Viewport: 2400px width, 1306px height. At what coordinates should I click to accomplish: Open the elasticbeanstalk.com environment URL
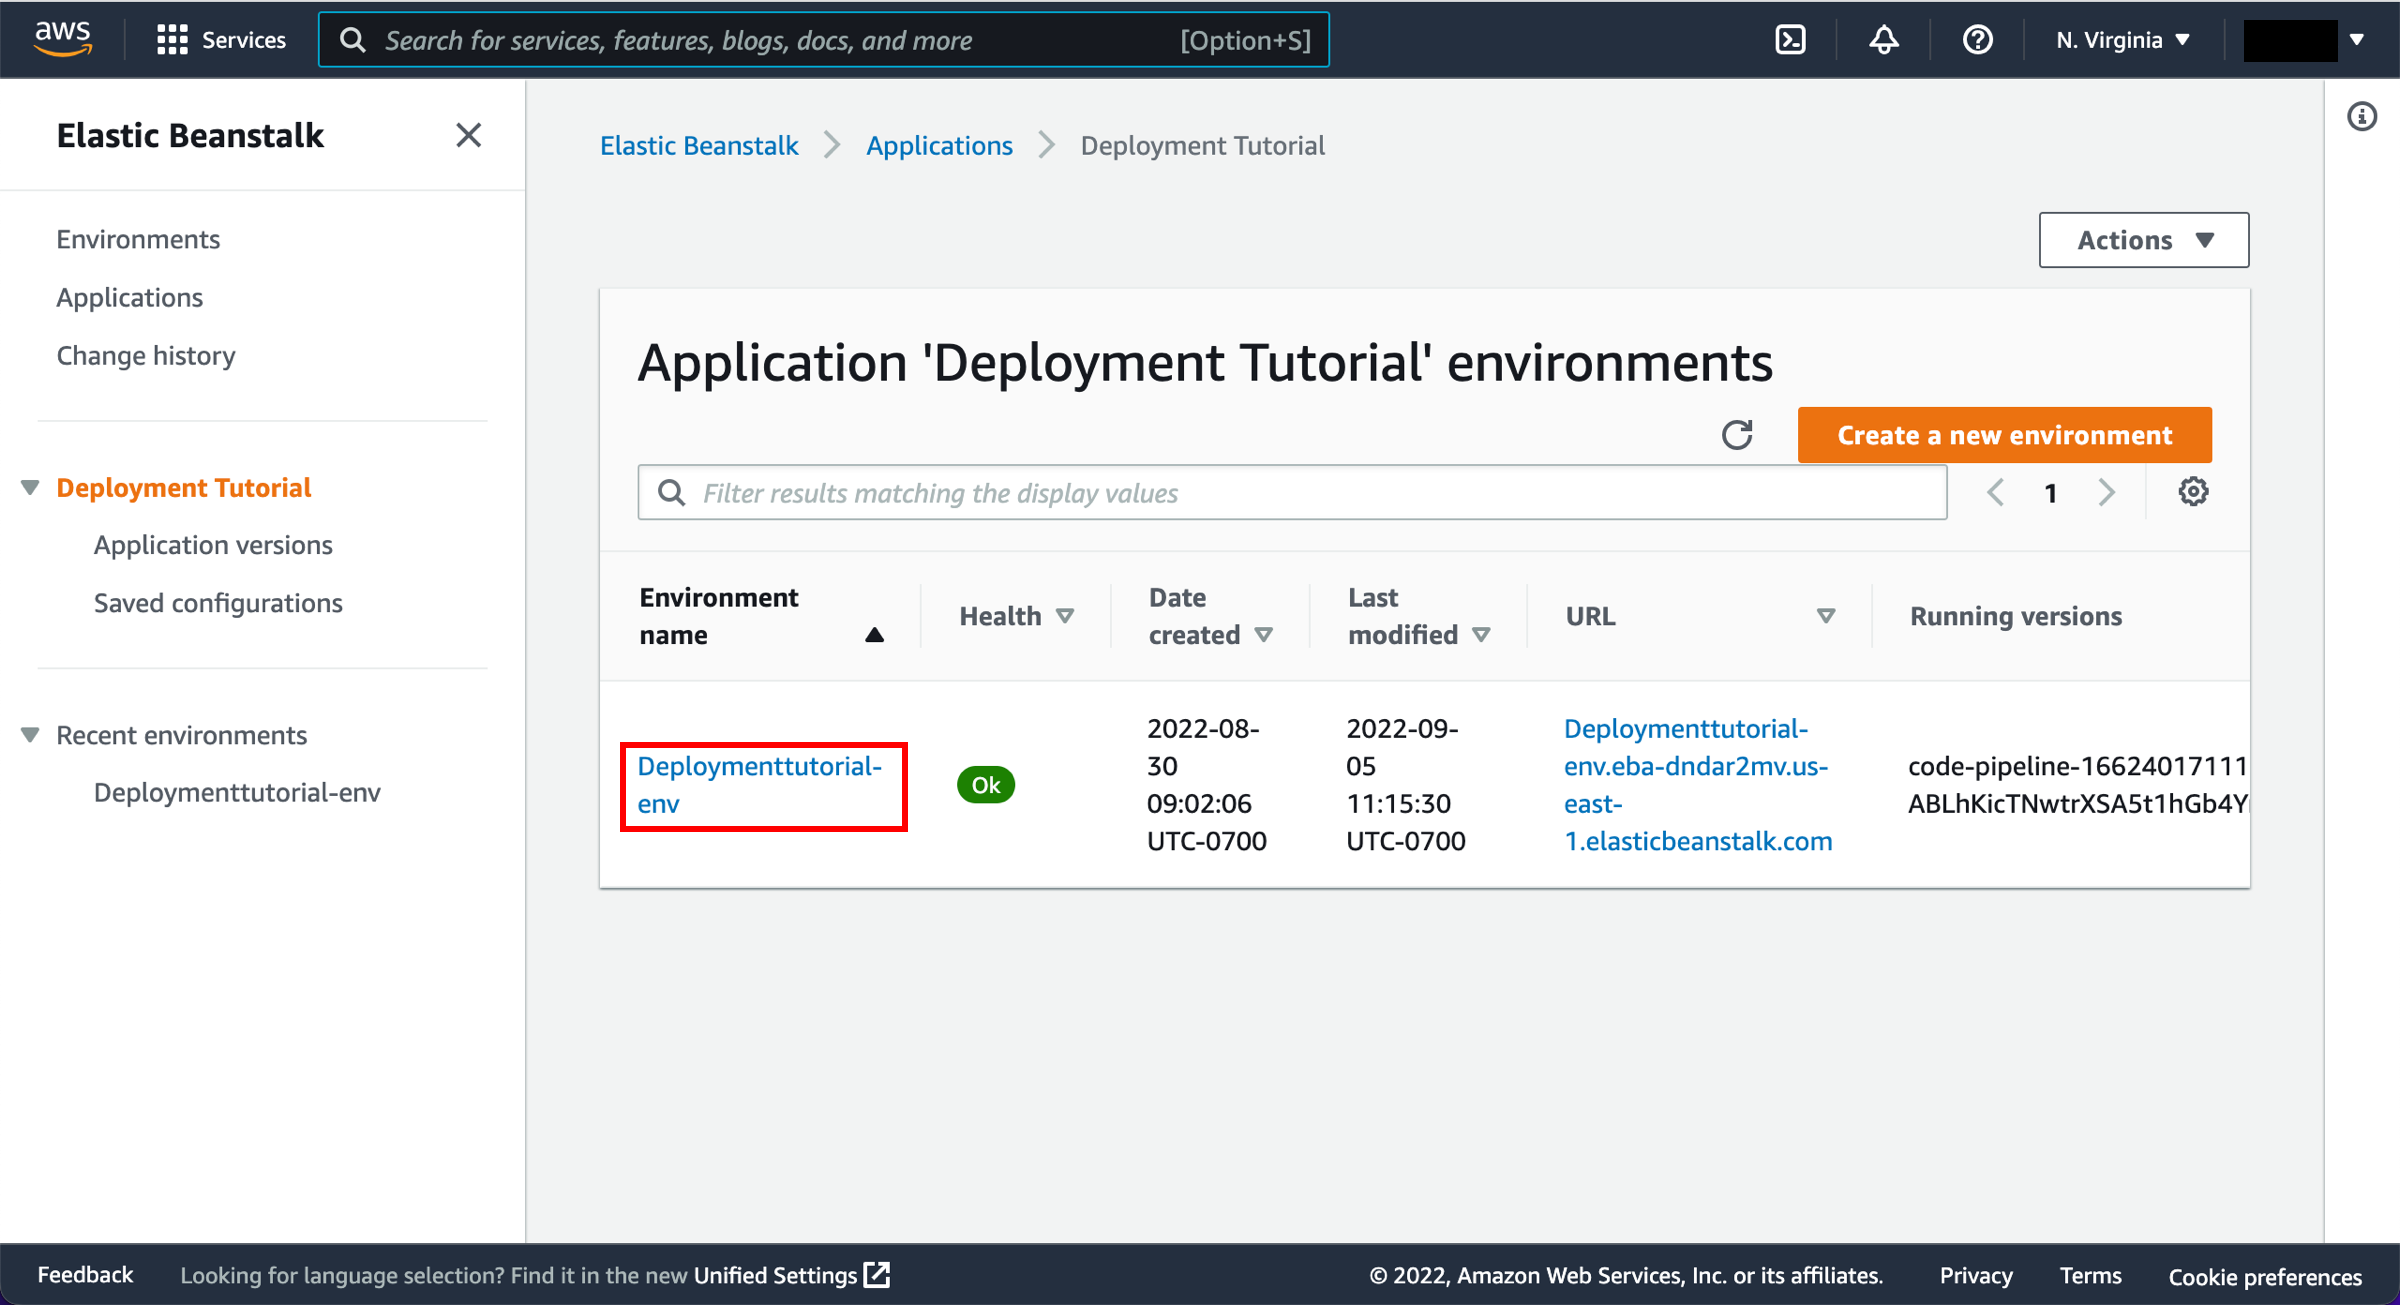[x=1698, y=785]
